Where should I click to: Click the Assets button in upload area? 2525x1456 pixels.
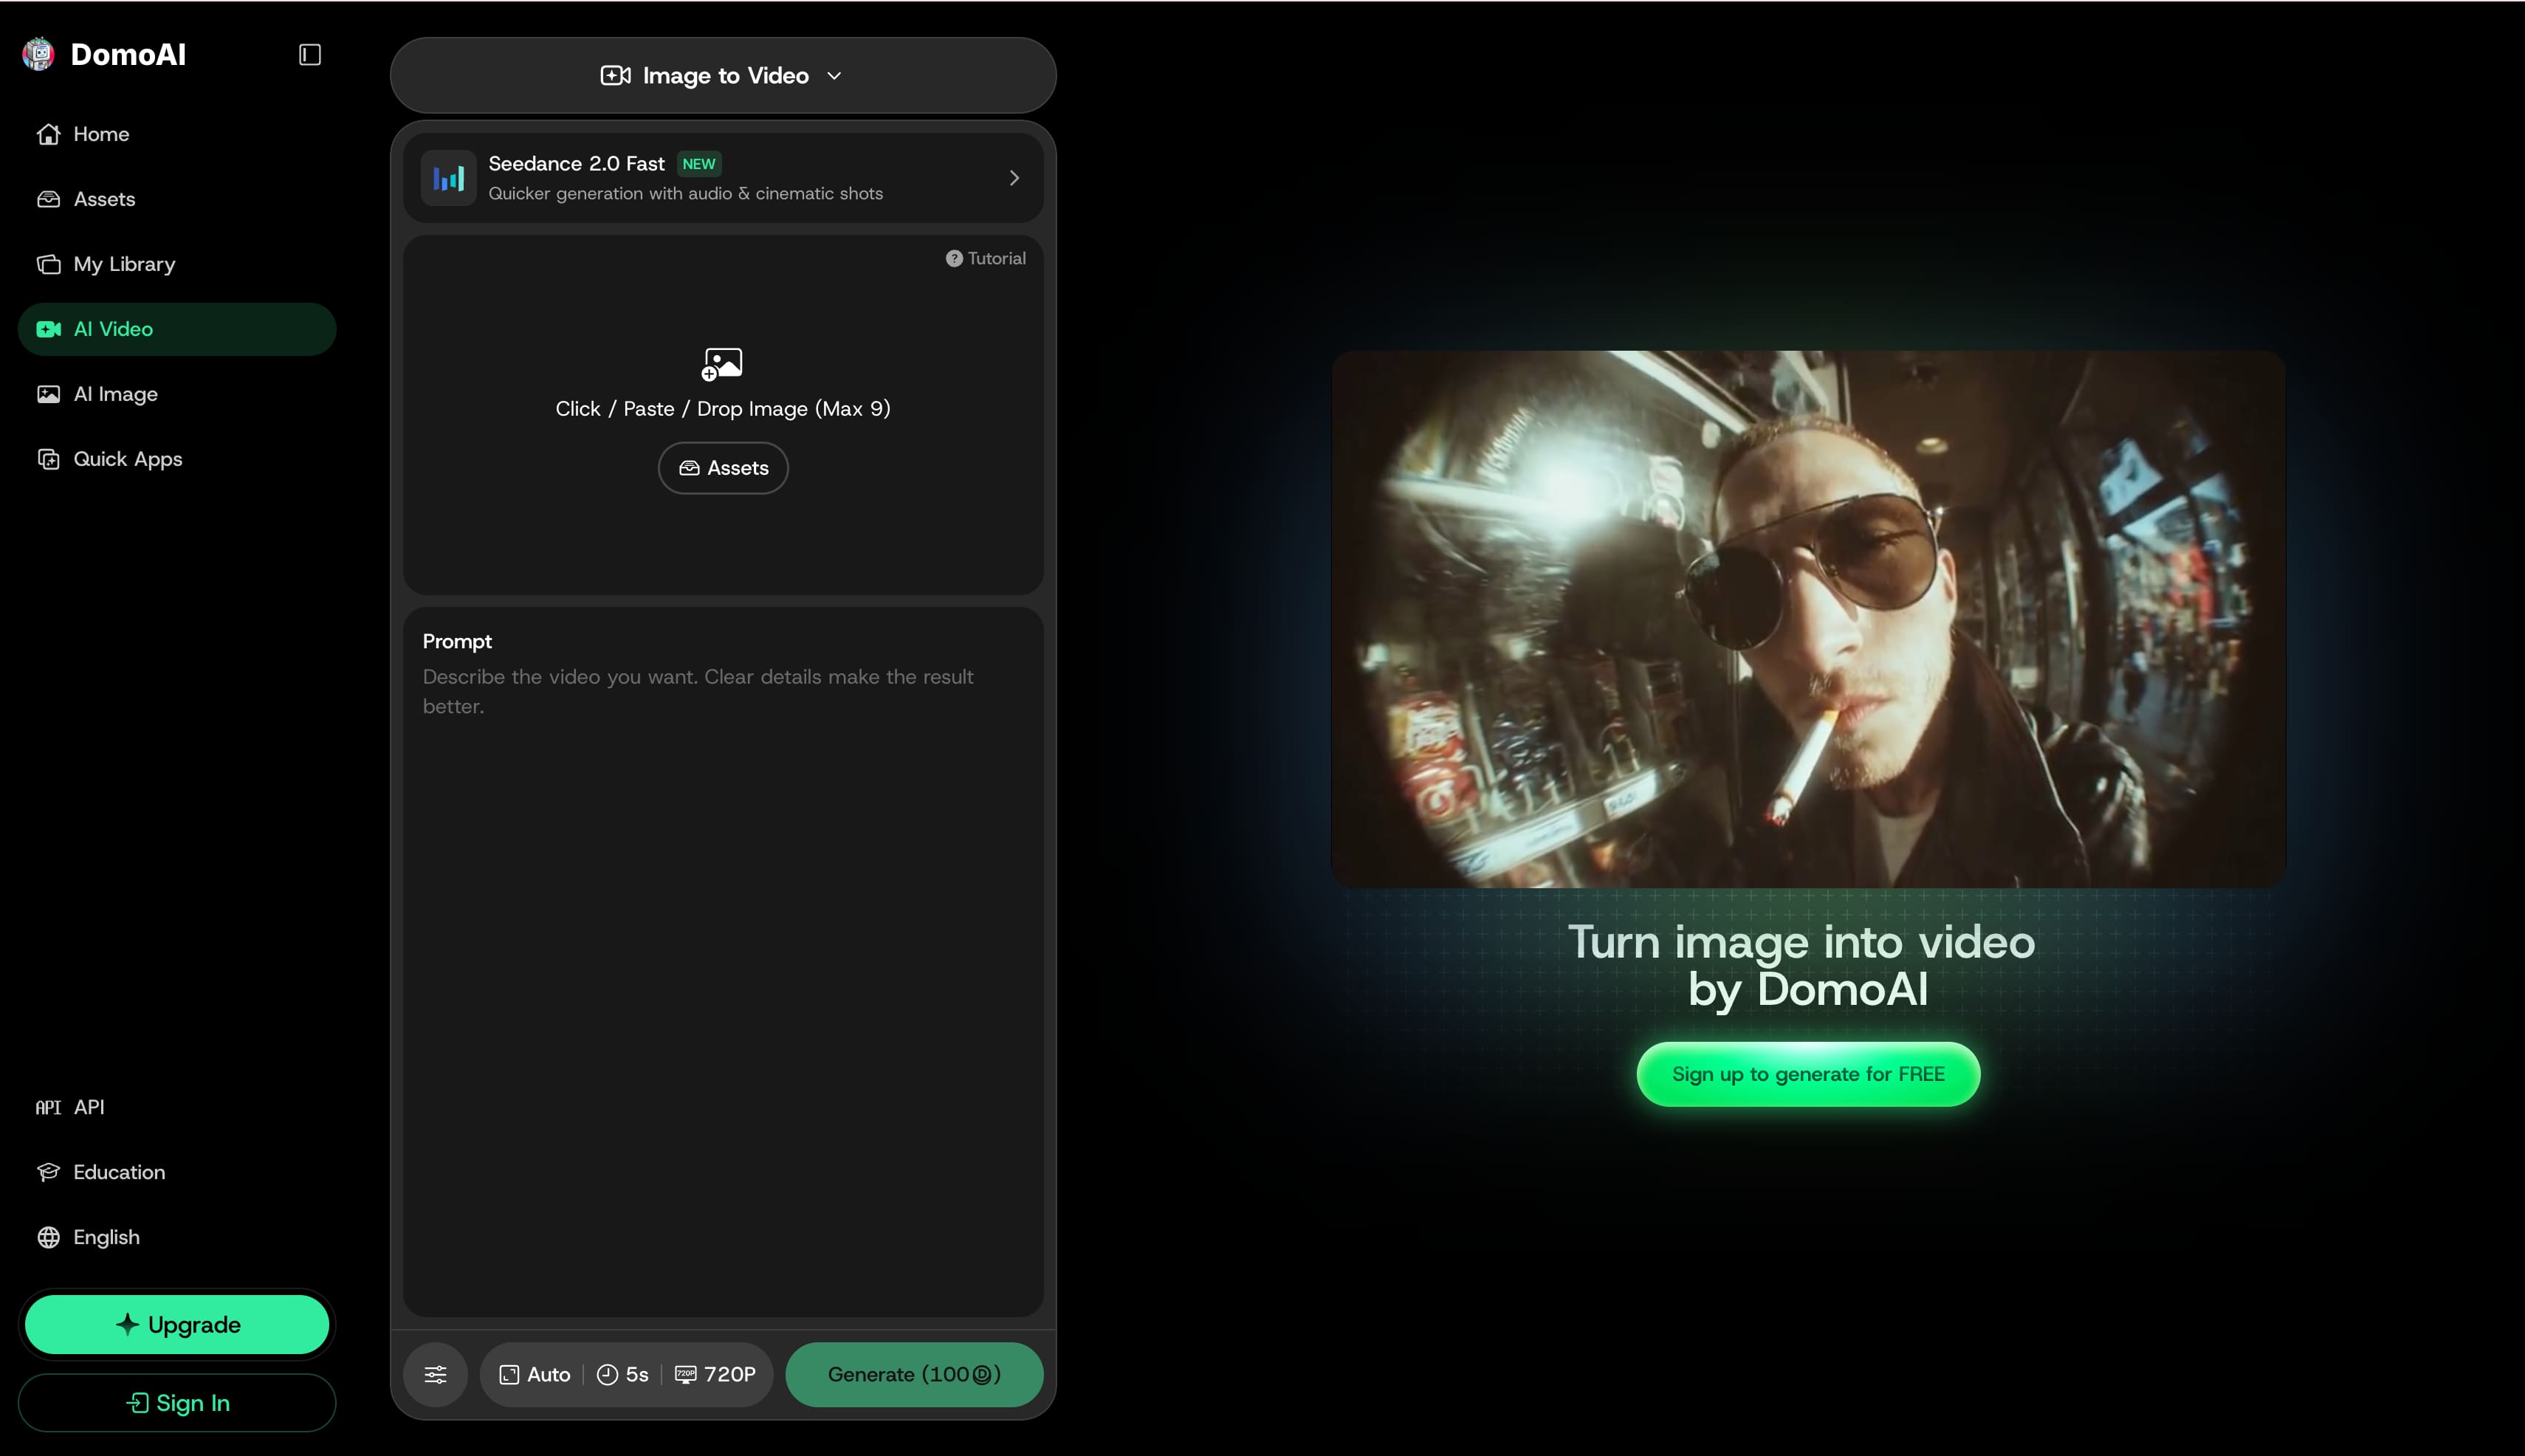(723, 468)
